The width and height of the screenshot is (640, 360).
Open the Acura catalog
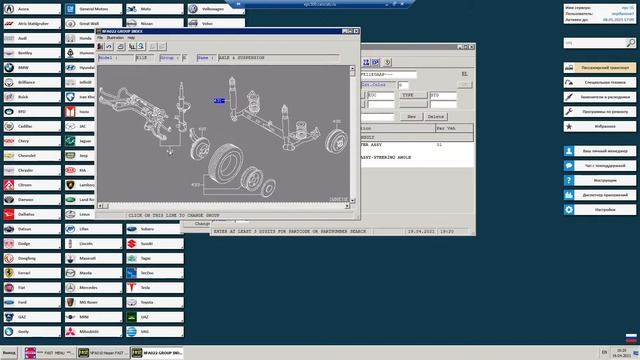pyautogui.click(x=32, y=9)
